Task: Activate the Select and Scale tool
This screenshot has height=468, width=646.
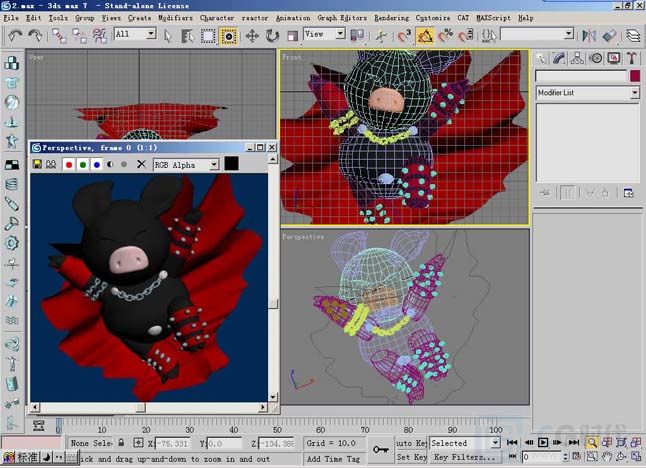Action: (292, 36)
